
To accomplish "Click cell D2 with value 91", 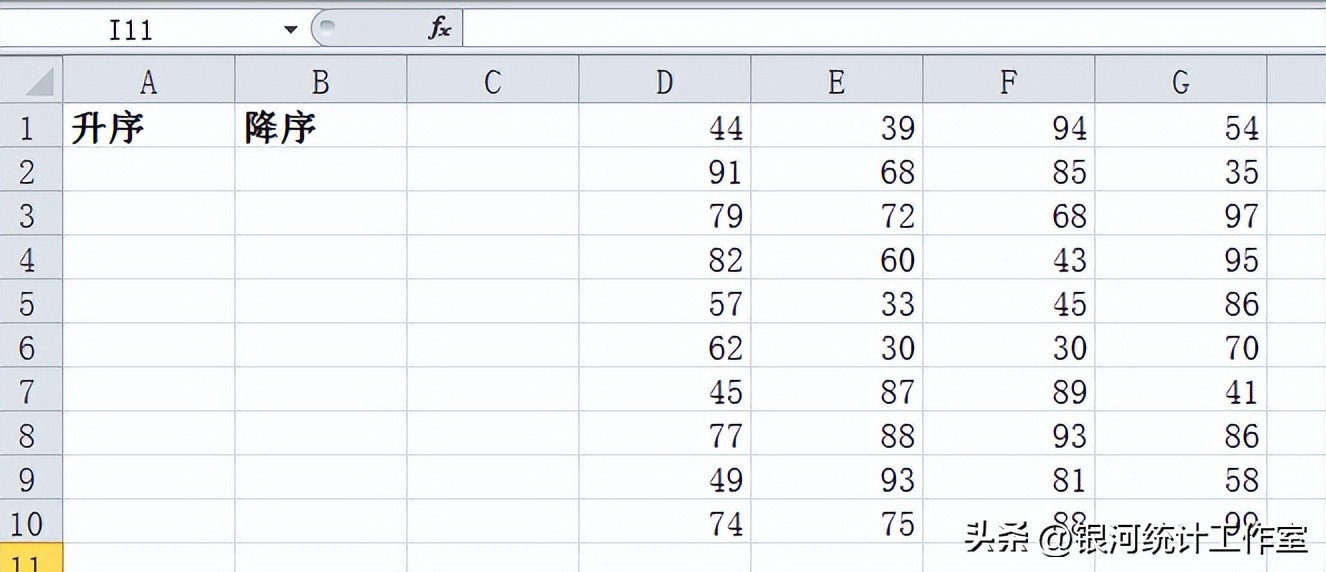I will click(665, 170).
